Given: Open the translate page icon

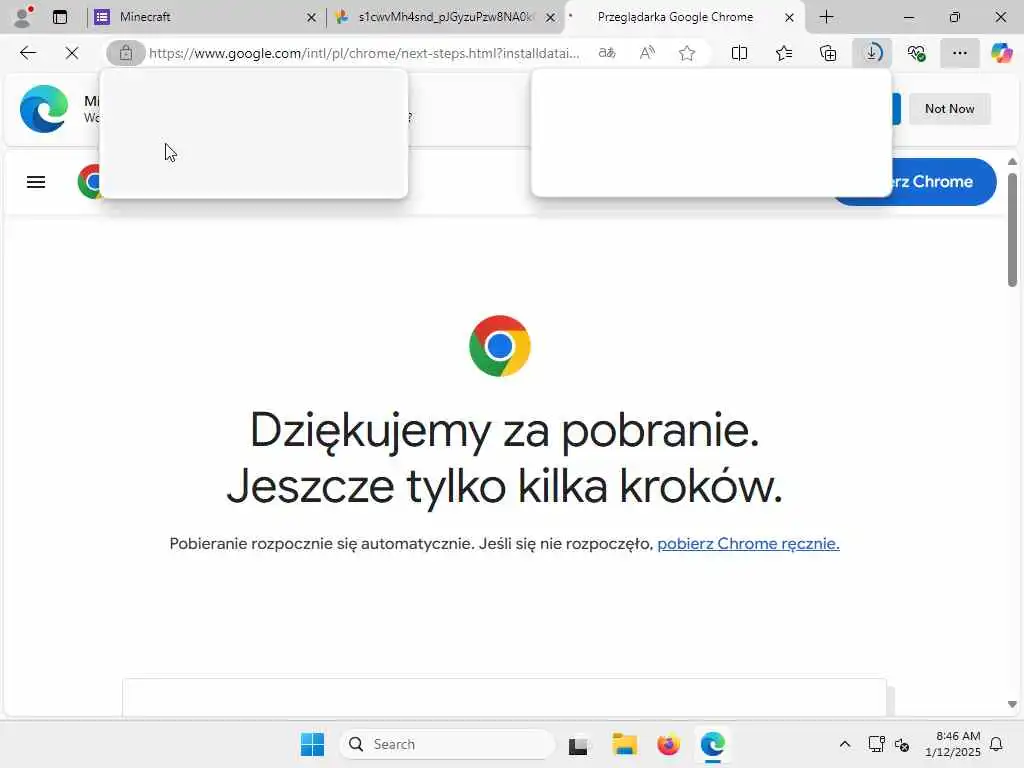Looking at the screenshot, I should coord(607,53).
